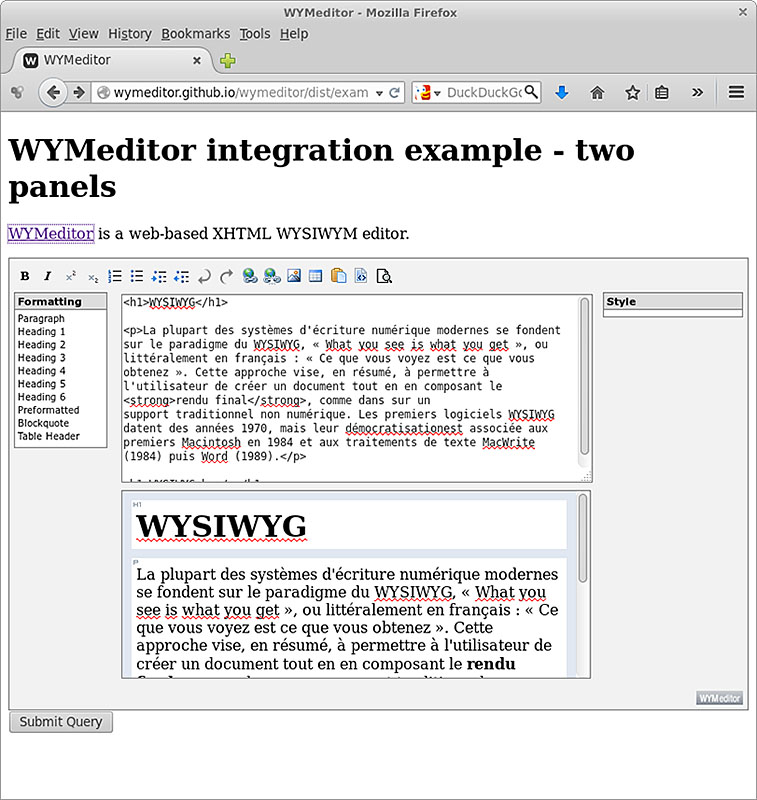Toggle HTML source view icon
The image size is (757, 800).
[361, 276]
